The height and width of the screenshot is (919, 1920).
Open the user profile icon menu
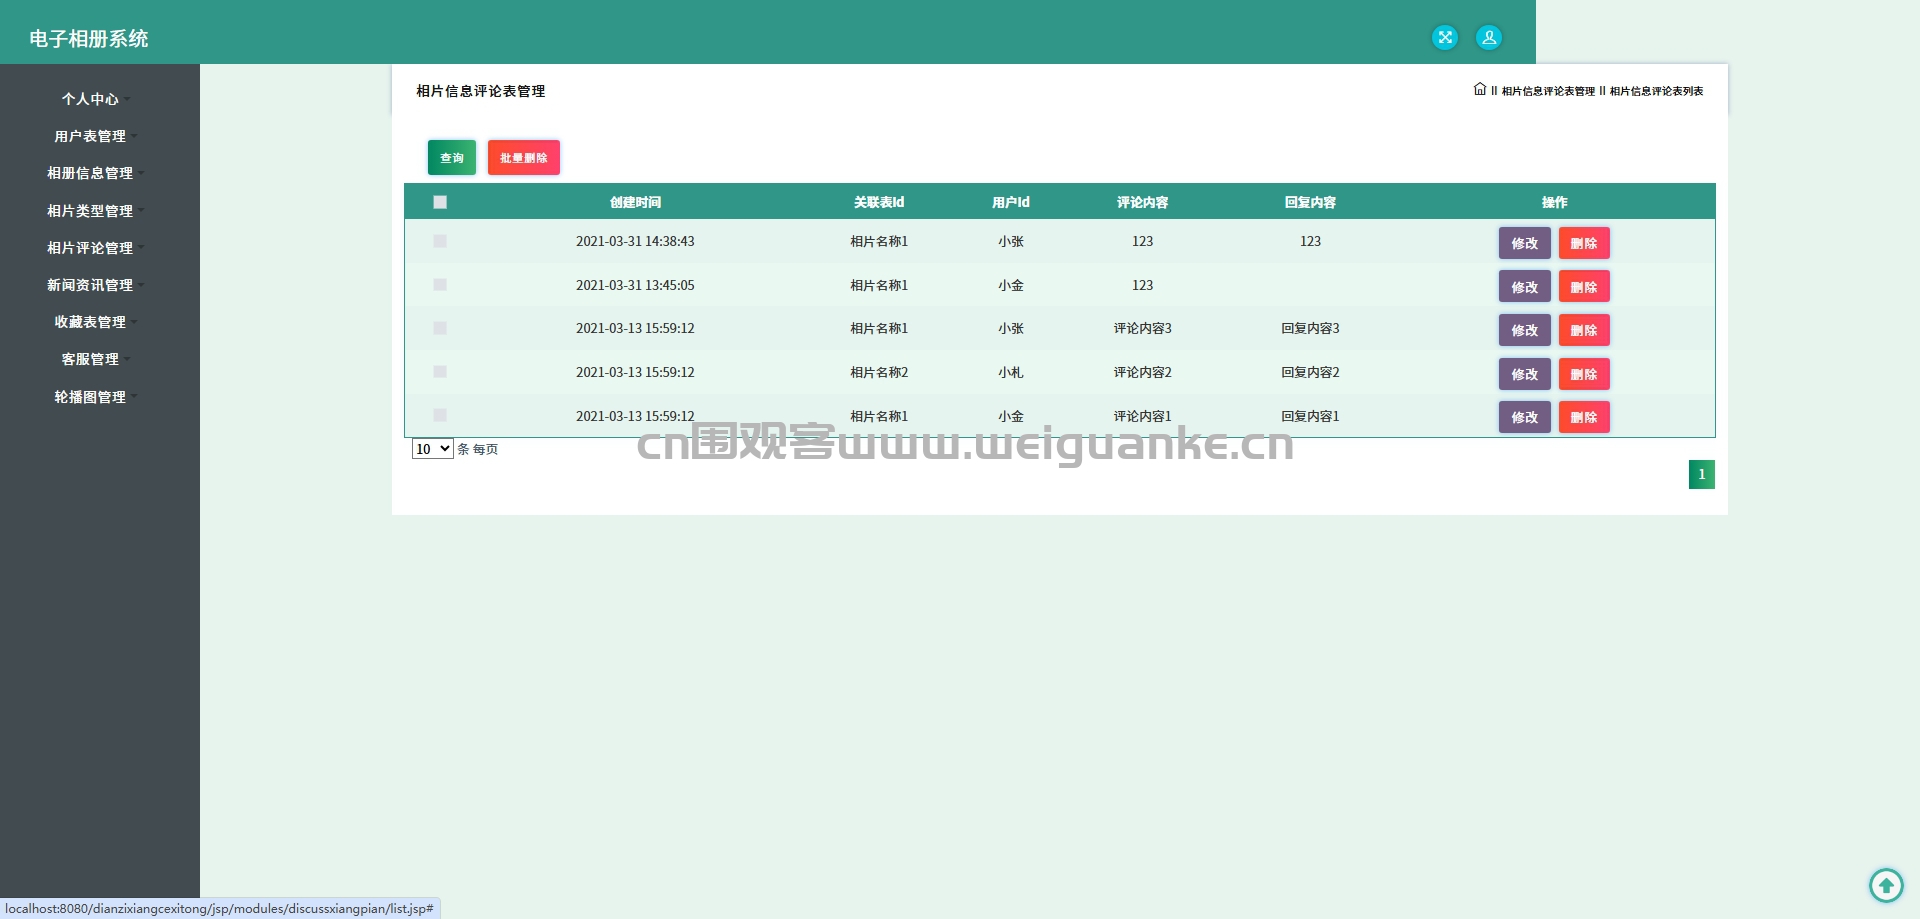click(1489, 37)
